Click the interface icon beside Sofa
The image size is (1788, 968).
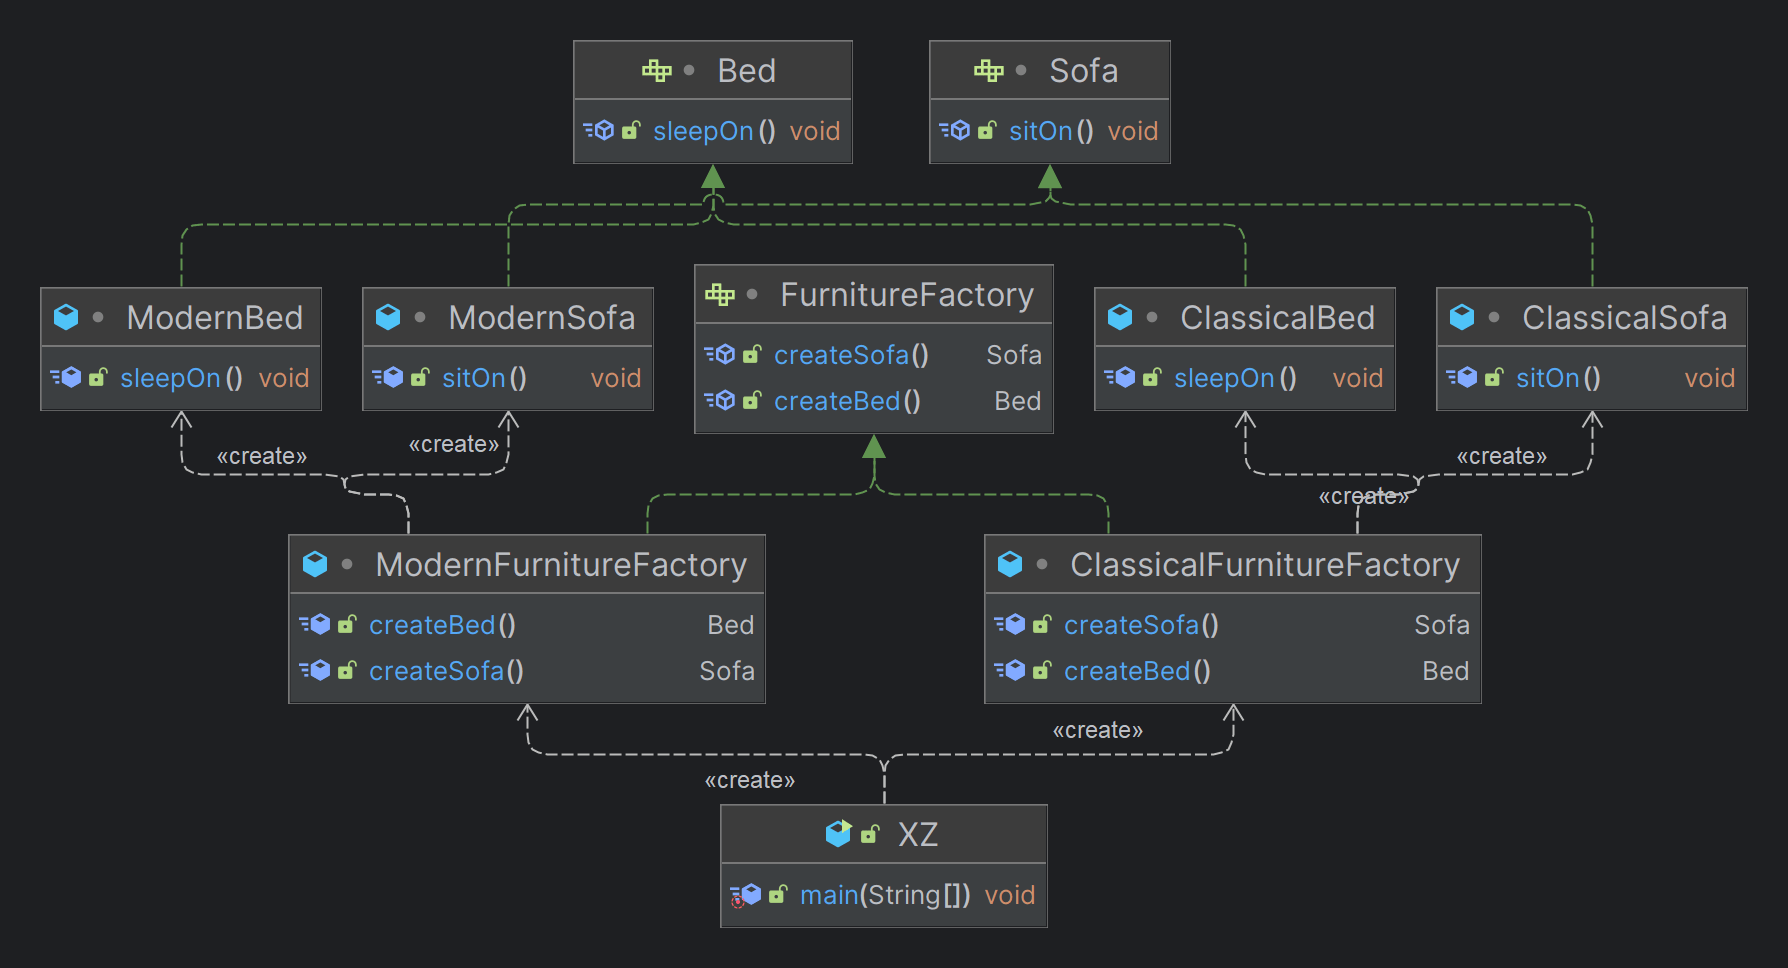989,70
